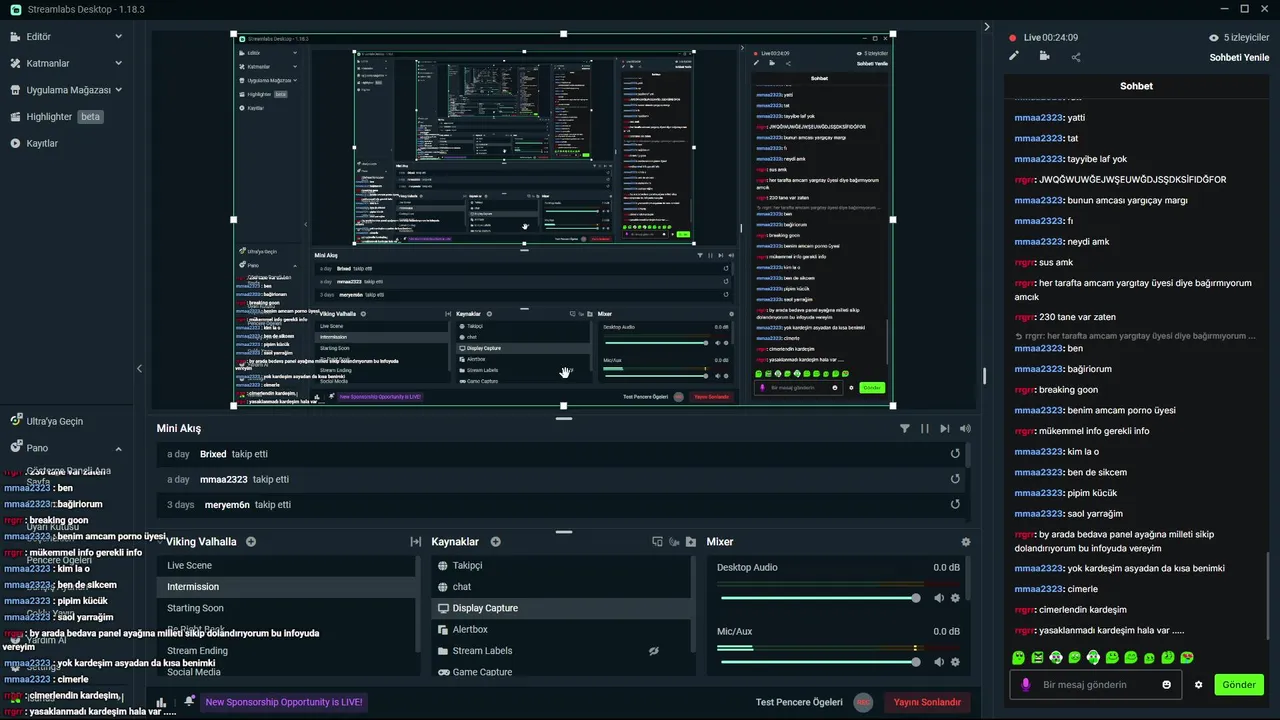Viewport: 1280px width, 720px height.
Task: Mute Desktop Audio speaker icon
Action: point(939,598)
